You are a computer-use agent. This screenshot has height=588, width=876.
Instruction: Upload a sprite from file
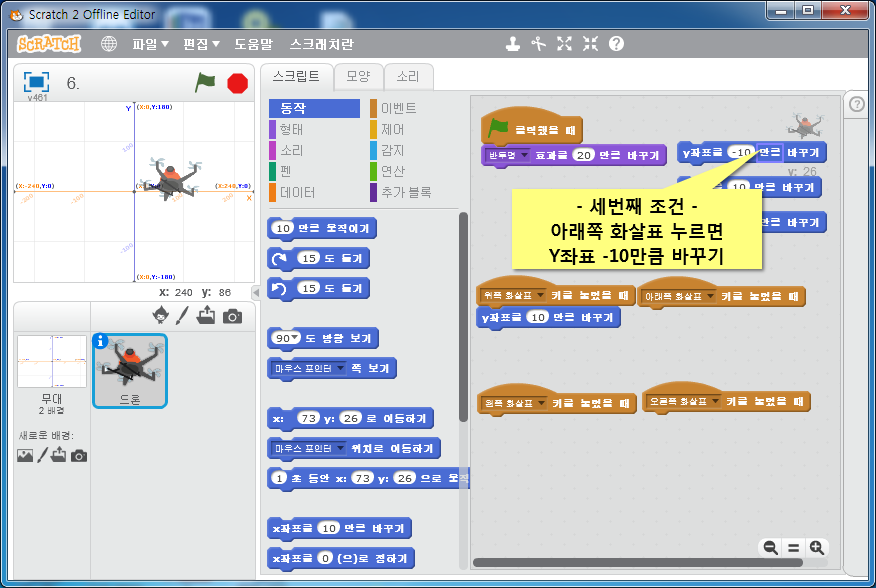(206, 315)
